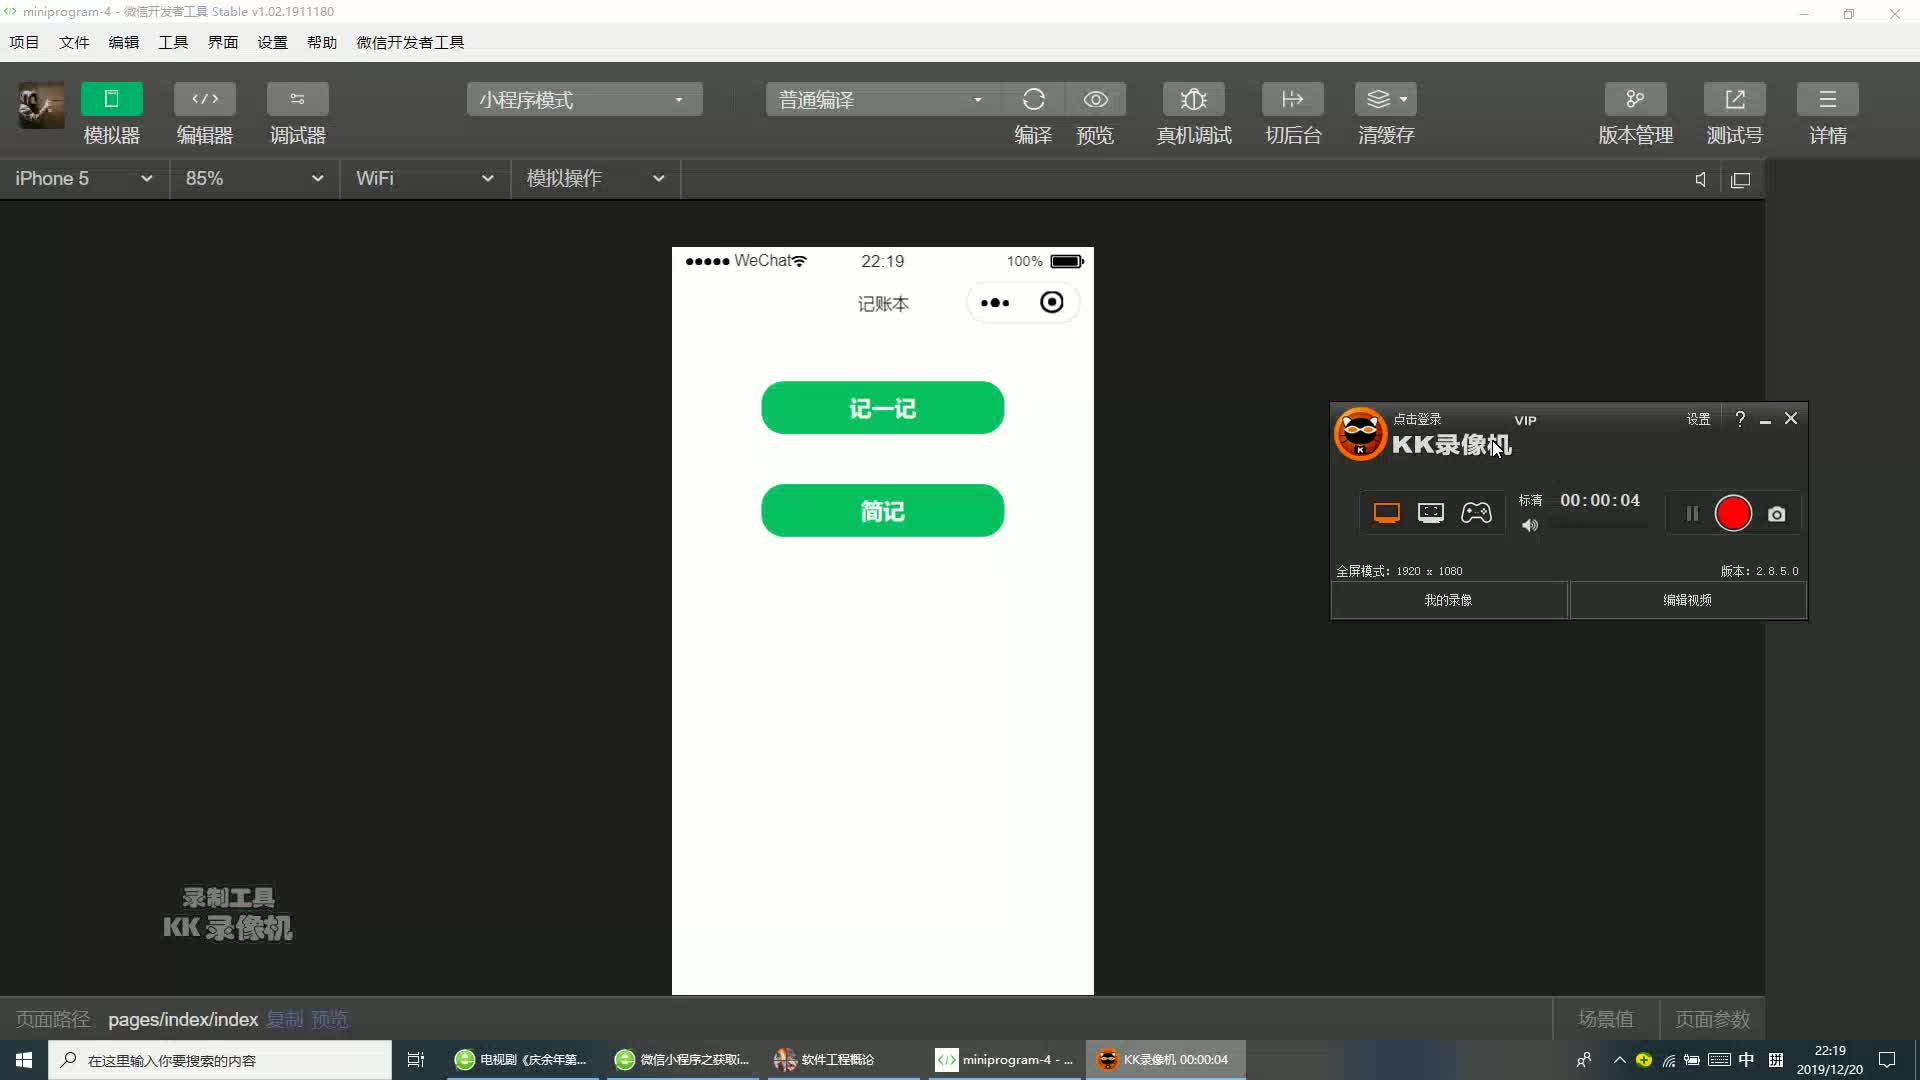Open real device debugging bug icon

coord(1193,99)
